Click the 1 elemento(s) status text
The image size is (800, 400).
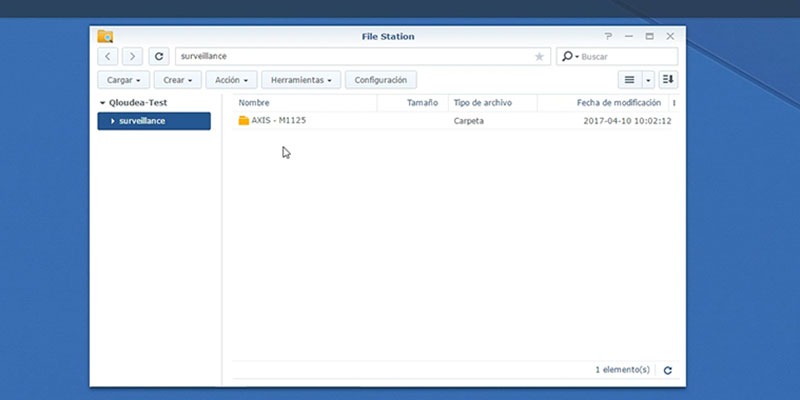[622, 369]
